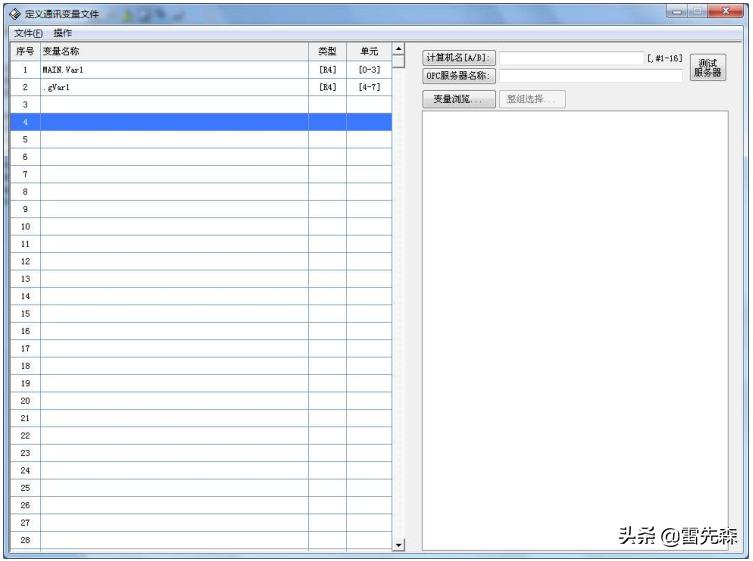Open the 文件(F) menu
The width and height of the screenshot is (753, 561).
coord(28,33)
